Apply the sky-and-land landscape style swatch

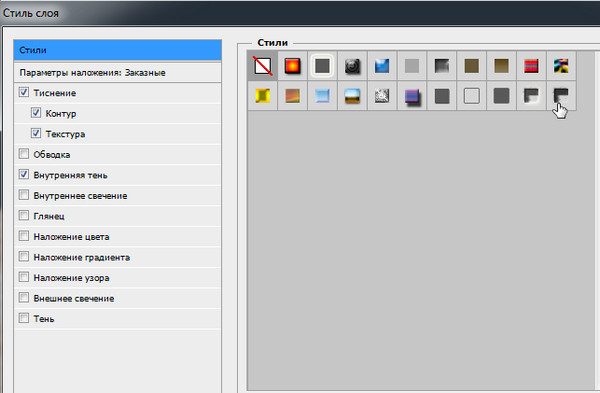(x=352, y=96)
